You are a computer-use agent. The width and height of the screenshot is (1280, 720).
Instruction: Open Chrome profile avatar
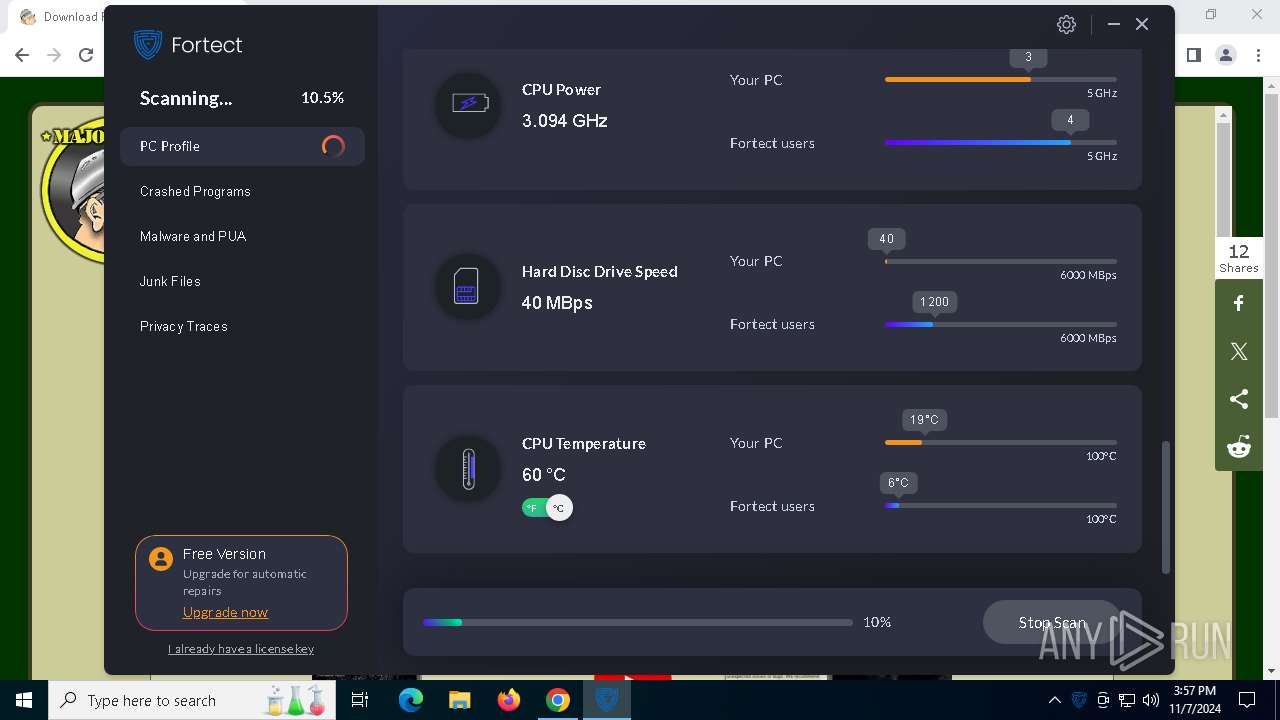click(x=1226, y=55)
